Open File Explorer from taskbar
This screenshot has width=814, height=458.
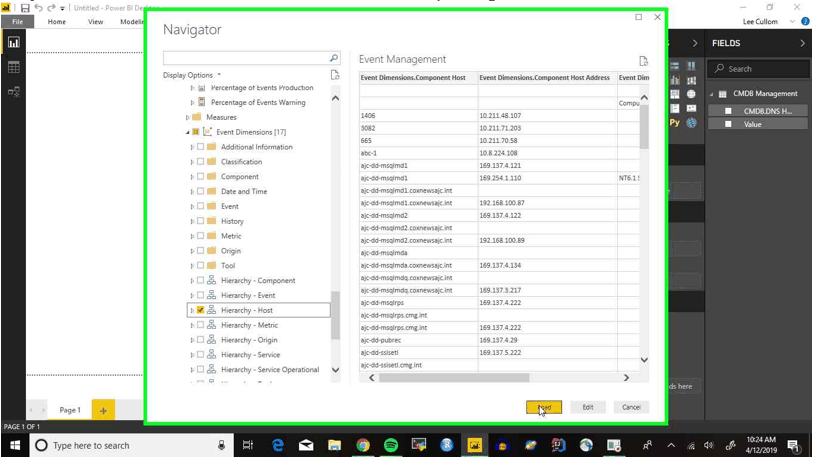[334, 445]
